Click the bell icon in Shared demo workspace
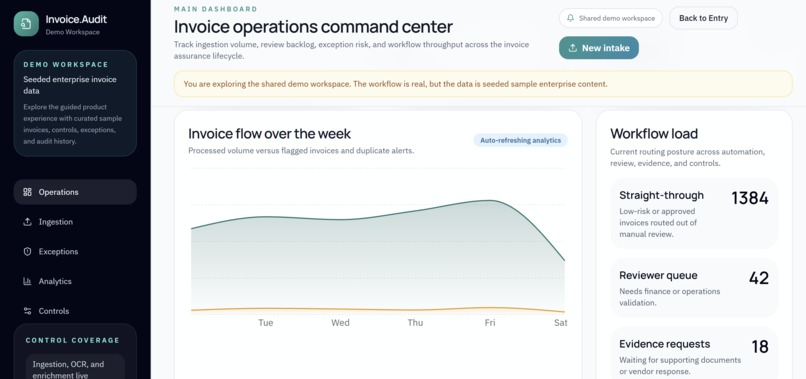The image size is (806, 379). tap(570, 18)
